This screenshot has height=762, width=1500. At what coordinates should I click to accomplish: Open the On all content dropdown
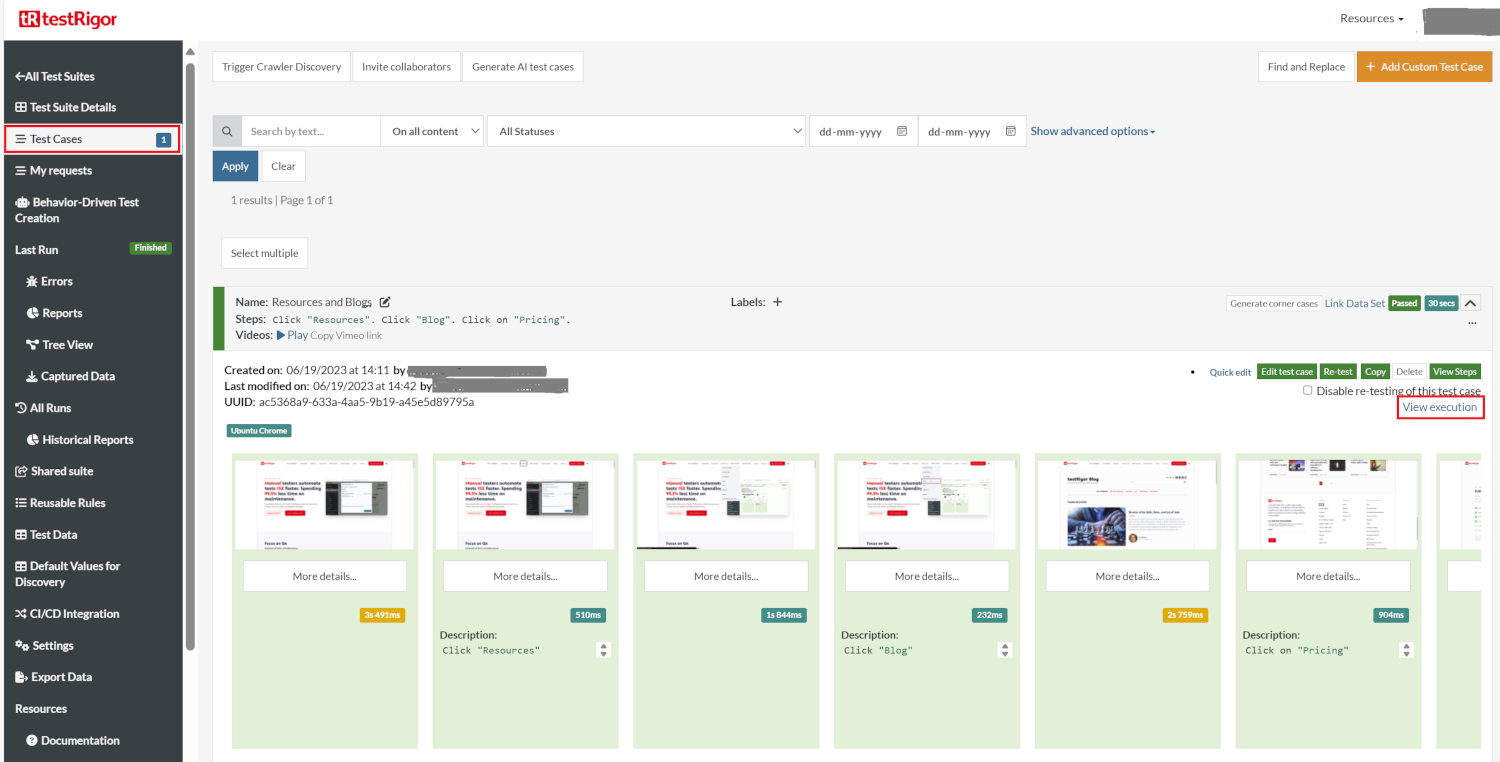tap(432, 131)
